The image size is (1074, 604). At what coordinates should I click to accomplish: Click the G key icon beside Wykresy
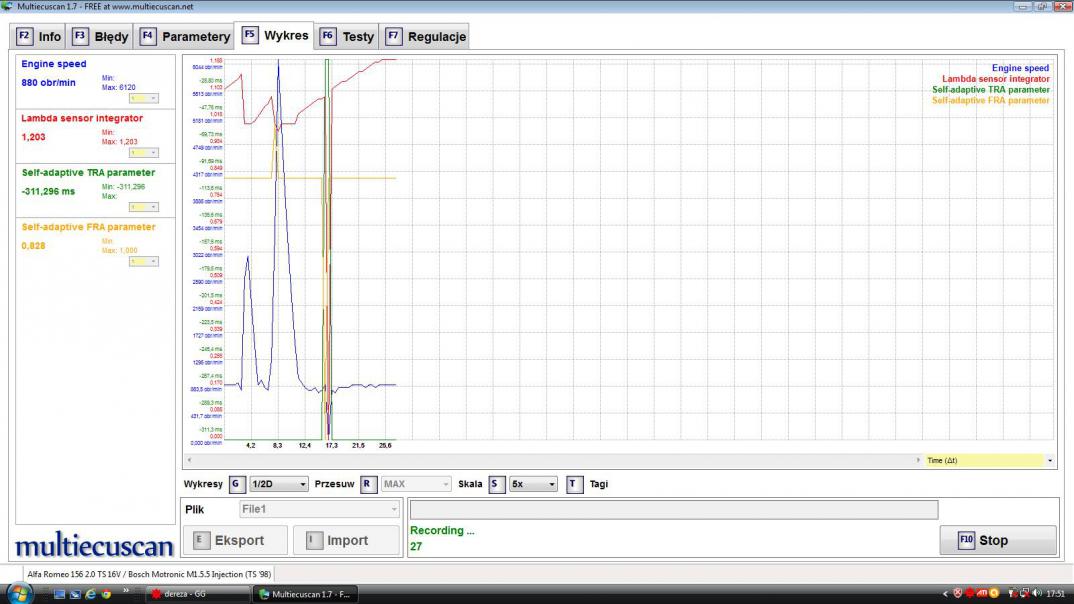[x=237, y=484]
